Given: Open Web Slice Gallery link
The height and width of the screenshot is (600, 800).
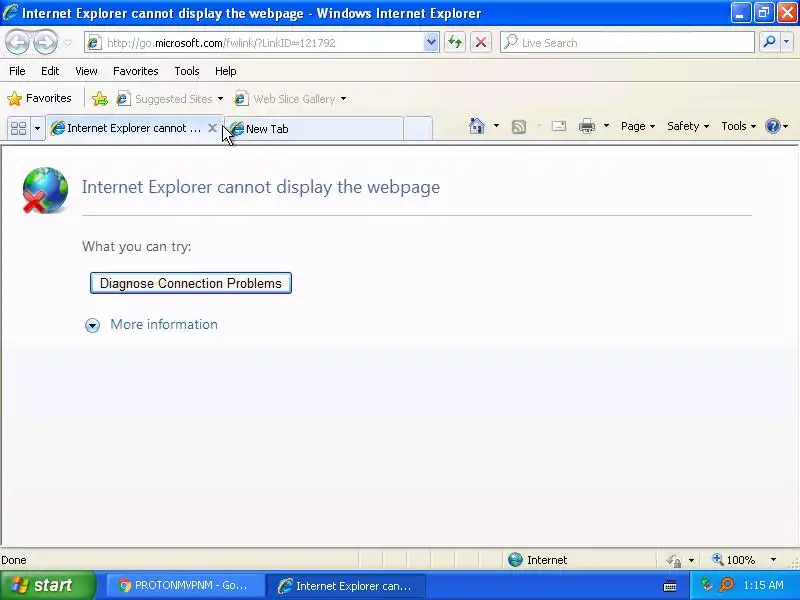Looking at the screenshot, I should click(x=285, y=98).
